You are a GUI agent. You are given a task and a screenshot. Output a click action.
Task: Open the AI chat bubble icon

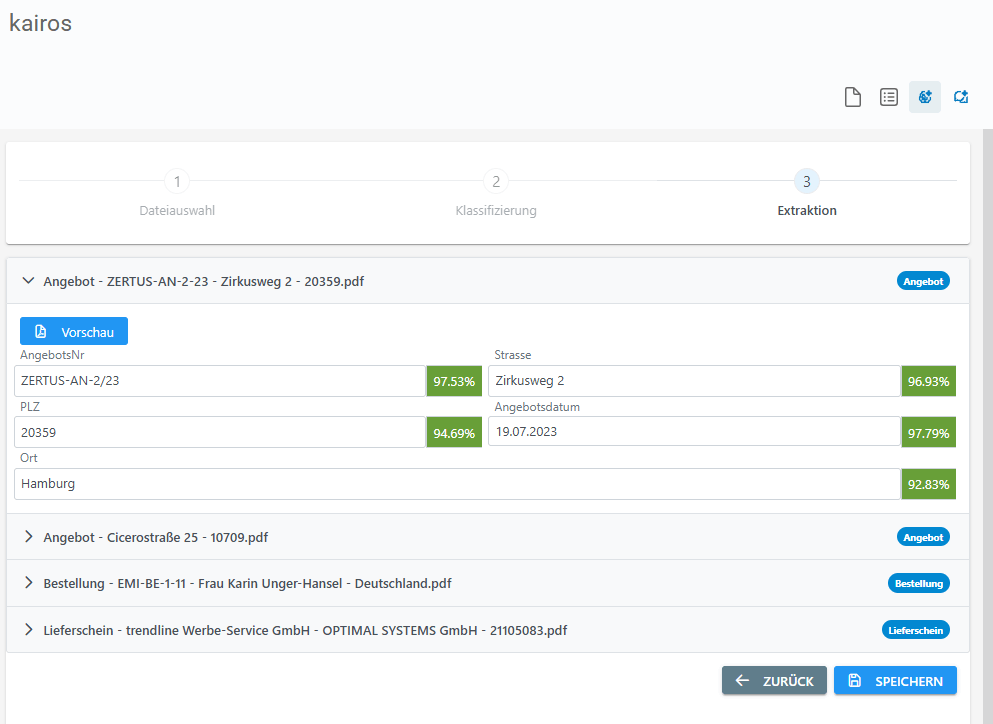pos(961,97)
